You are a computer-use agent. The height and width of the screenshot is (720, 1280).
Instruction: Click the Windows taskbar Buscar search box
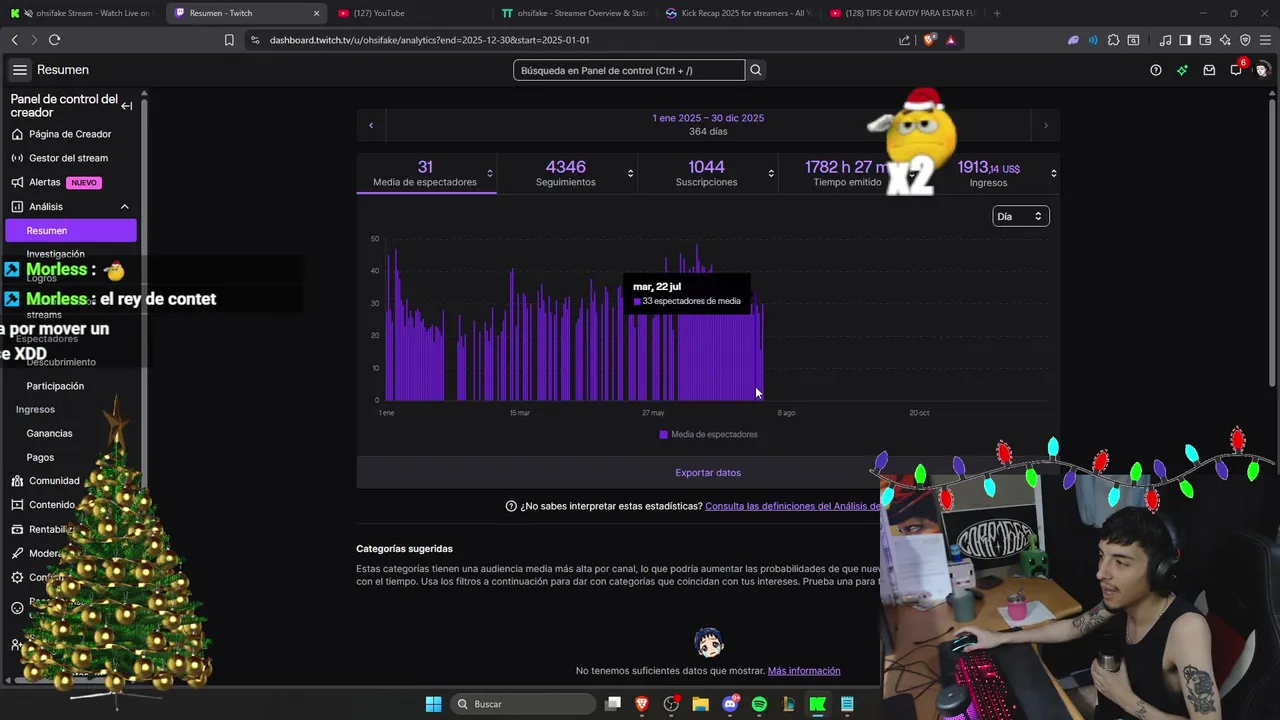521,704
